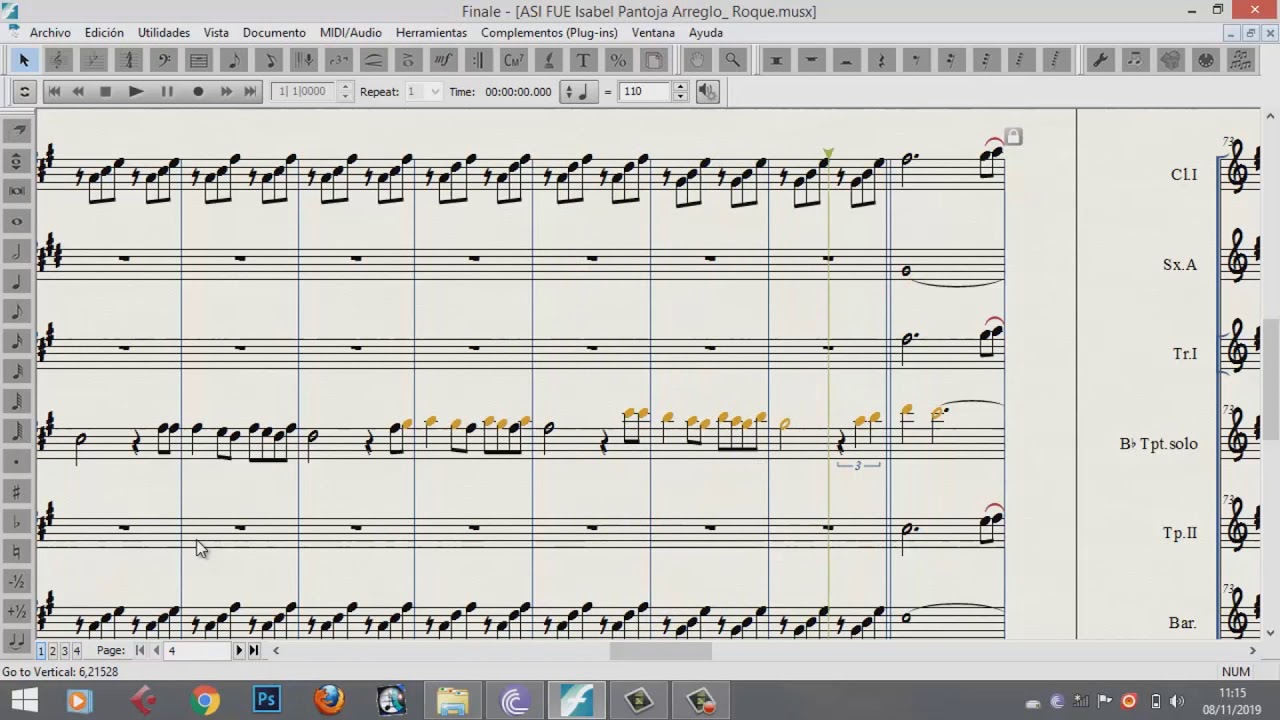Go to next page arrow
Image resolution: width=1280 pixels, height=720 pixels.
[239, 650]
